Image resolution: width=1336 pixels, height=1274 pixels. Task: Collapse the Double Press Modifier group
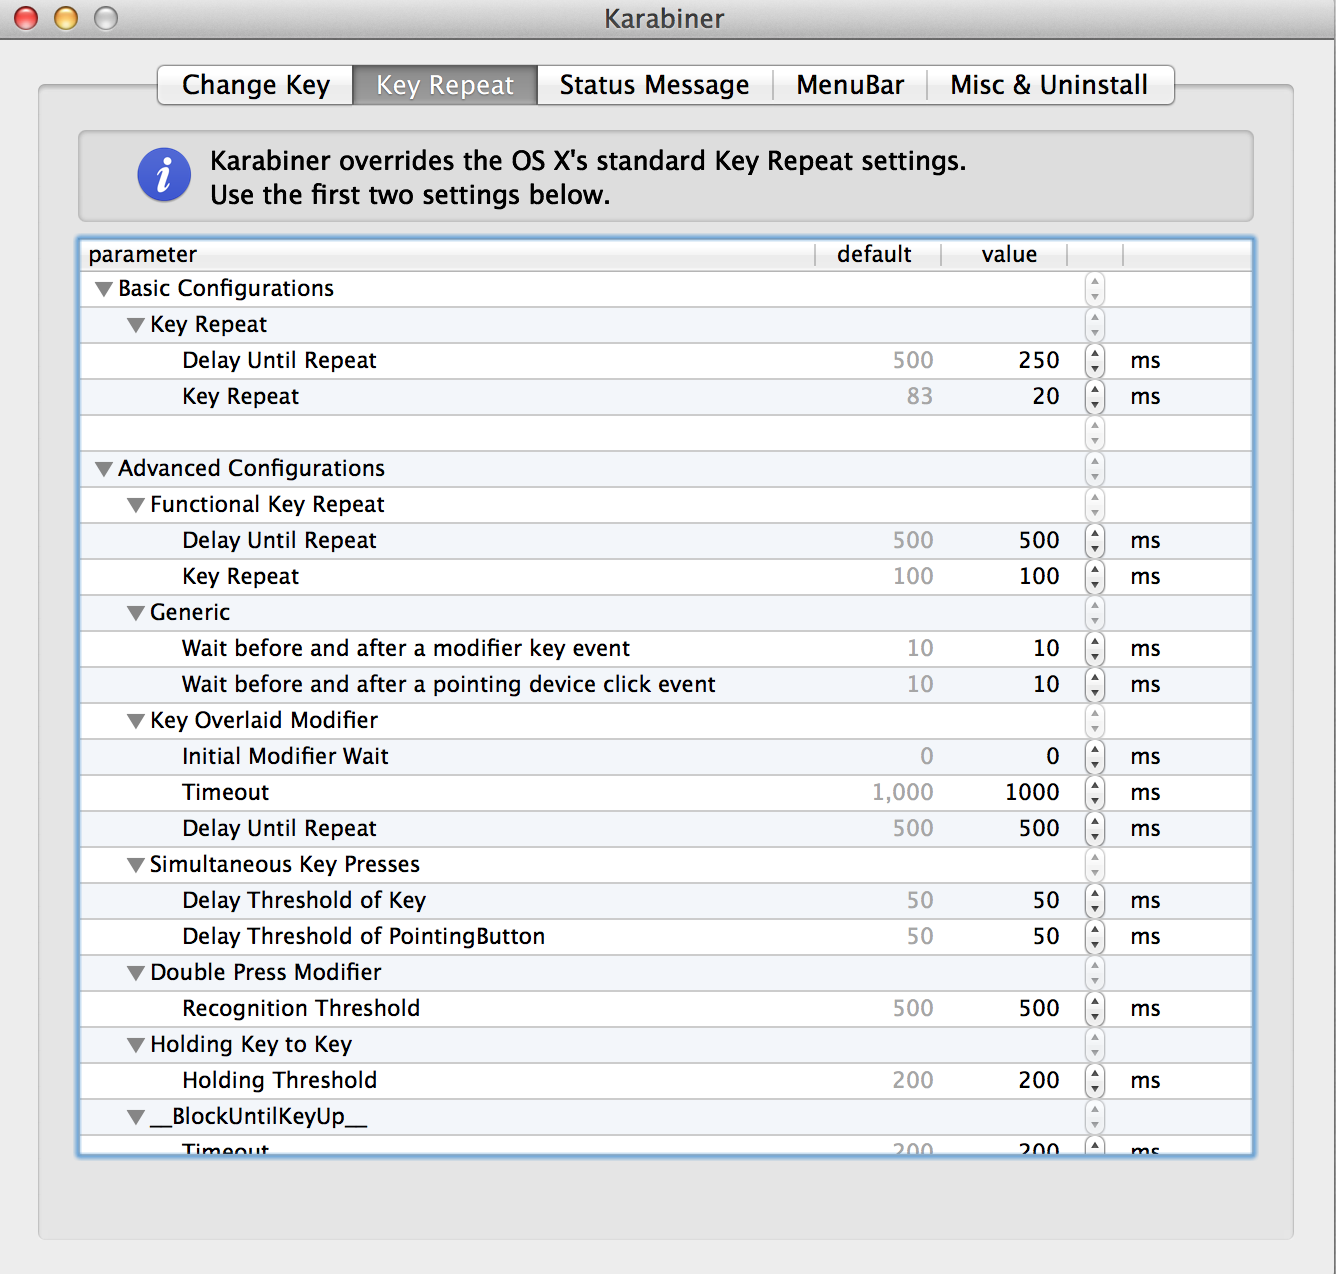coord(136,973)
